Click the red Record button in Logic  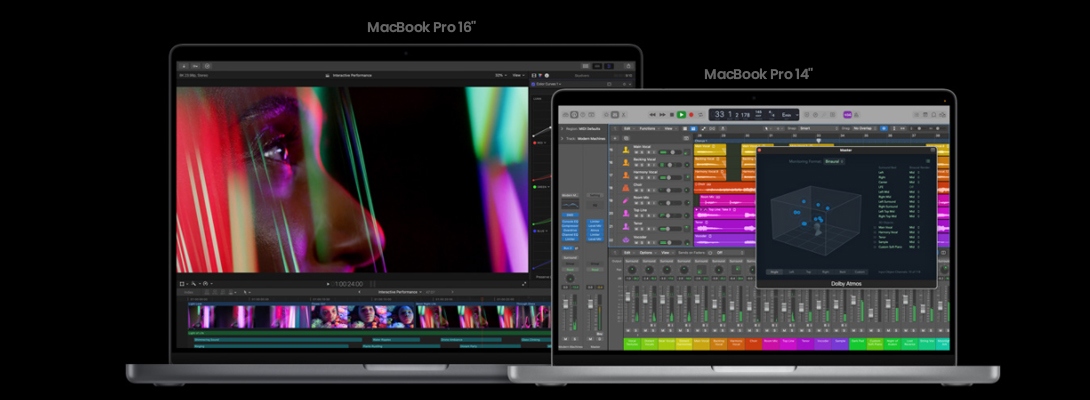691,115
